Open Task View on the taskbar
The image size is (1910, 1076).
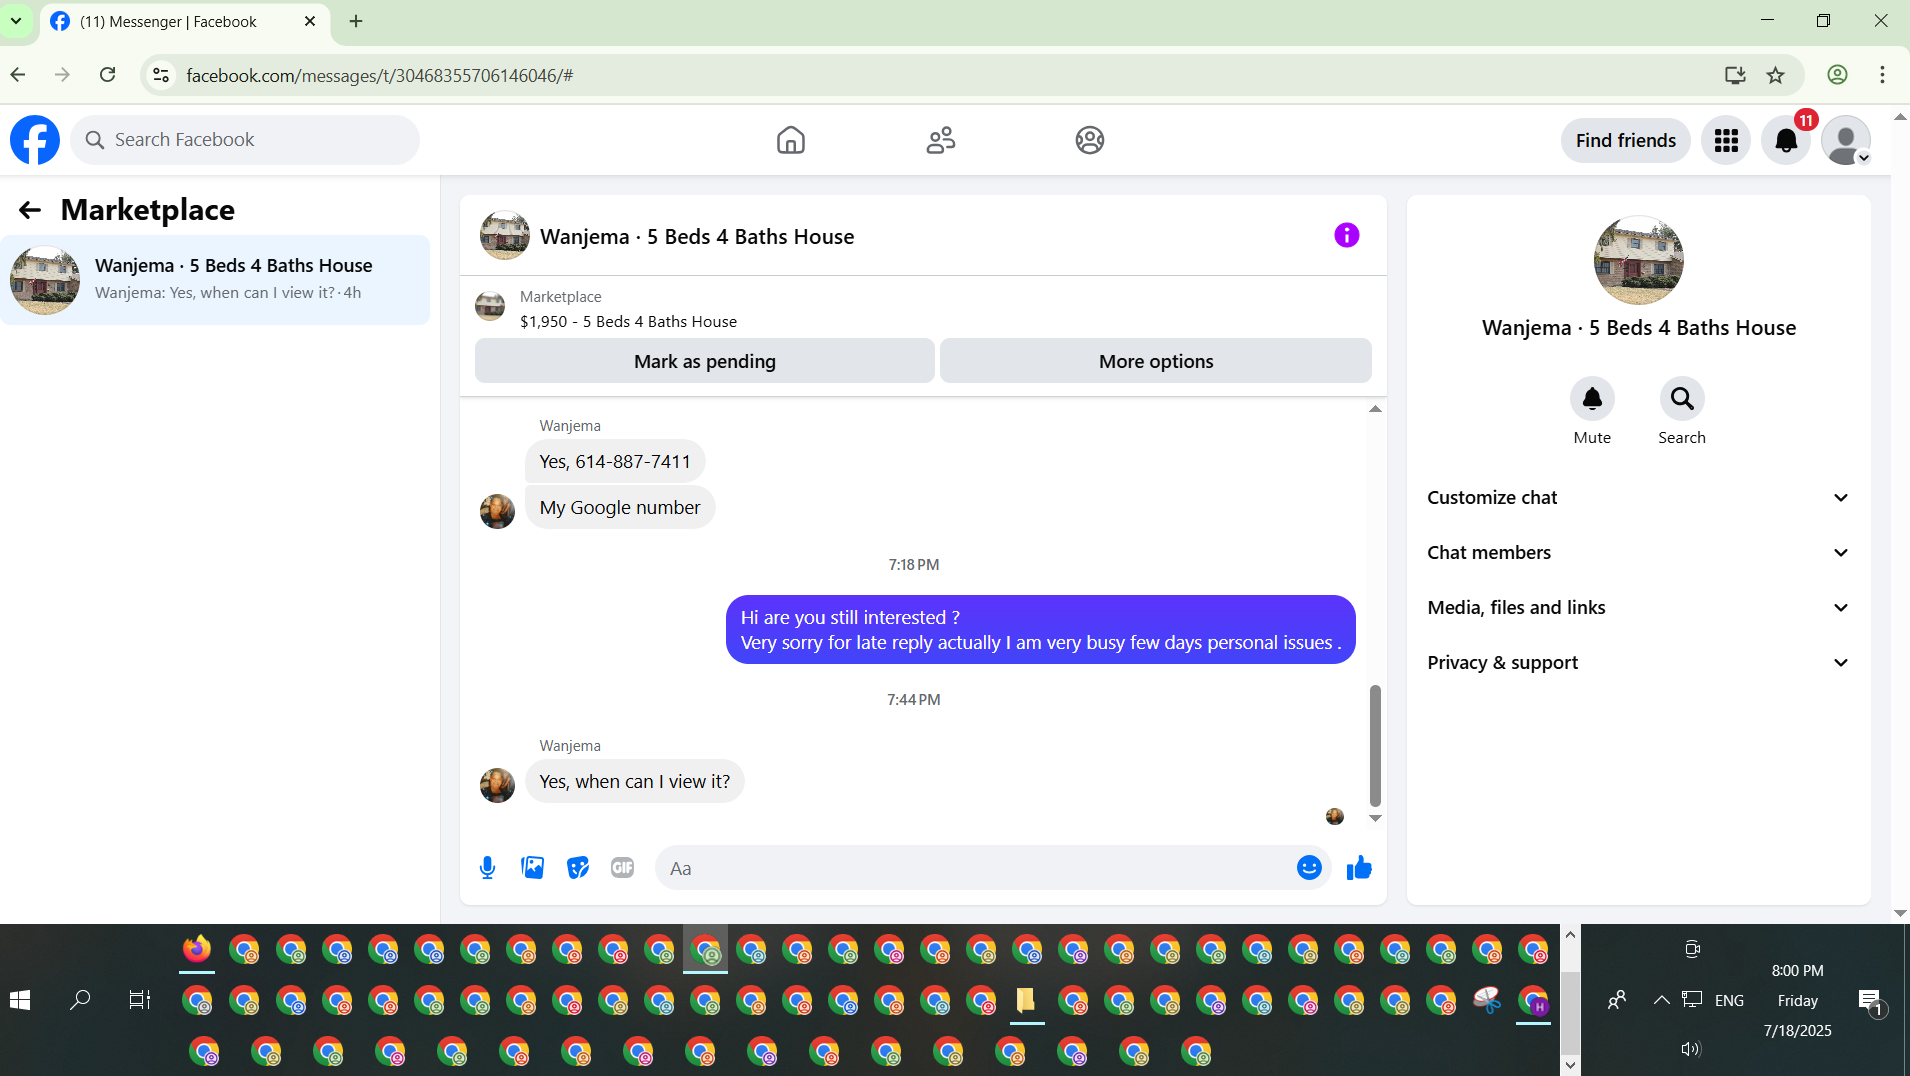(x=140, y=1000)
